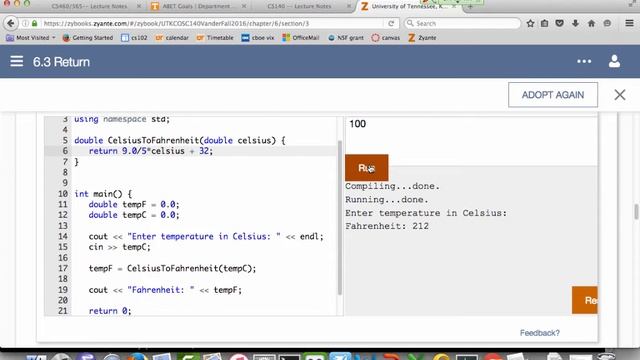Click the Pocket save icon
This screenshot has height=360, width=640.
point(560,23)
